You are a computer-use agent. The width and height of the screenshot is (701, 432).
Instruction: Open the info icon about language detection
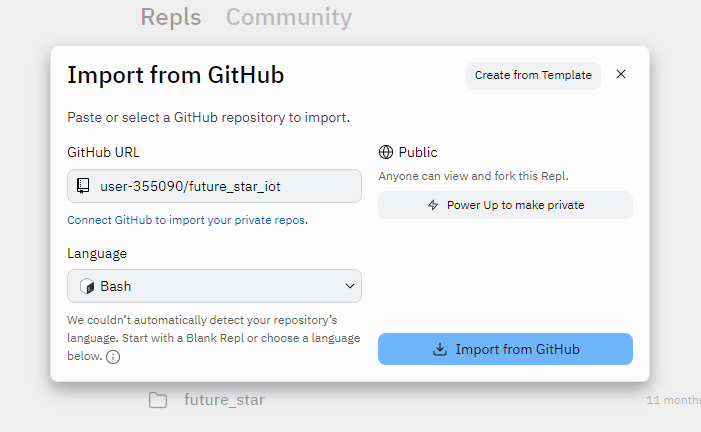[x=113, y=357]
